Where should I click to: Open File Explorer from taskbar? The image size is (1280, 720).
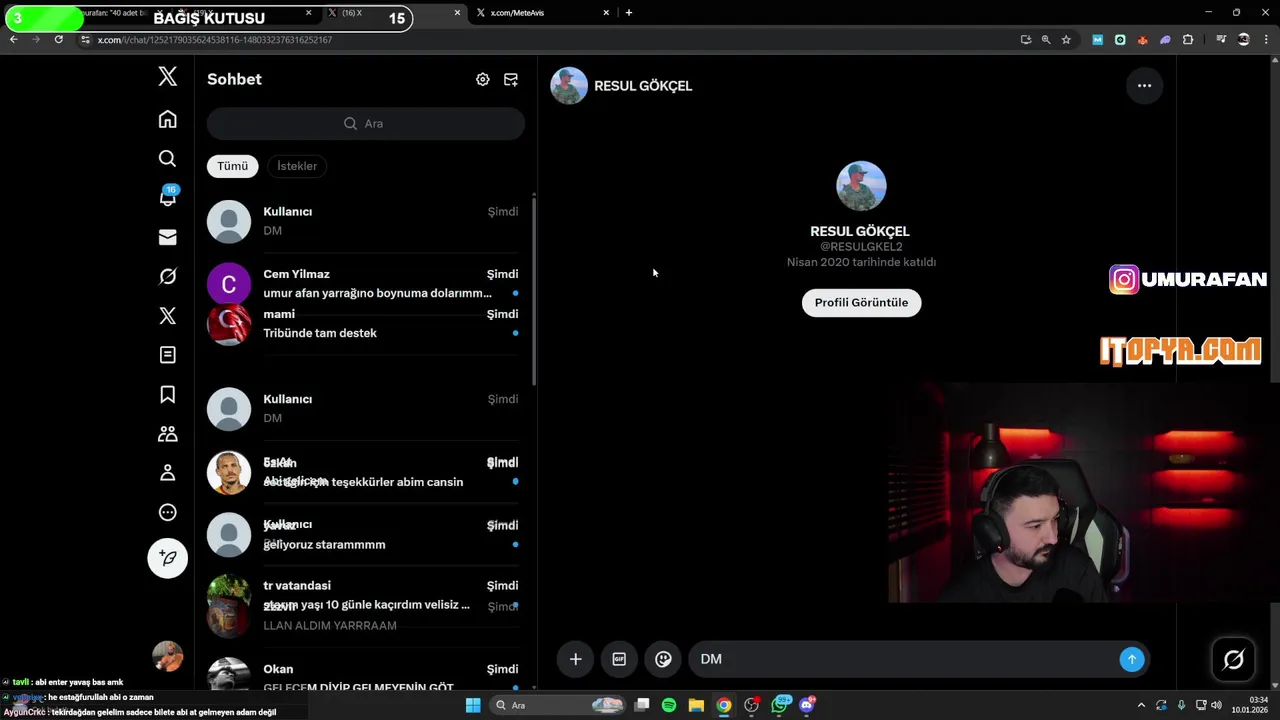click(696, 705)
